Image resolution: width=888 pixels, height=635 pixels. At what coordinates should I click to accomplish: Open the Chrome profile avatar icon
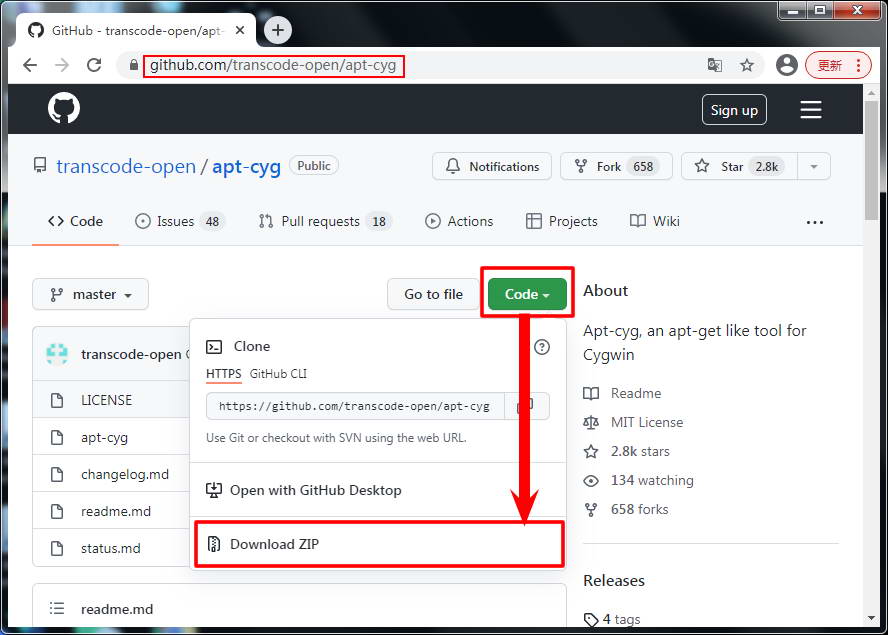point(787,65)
